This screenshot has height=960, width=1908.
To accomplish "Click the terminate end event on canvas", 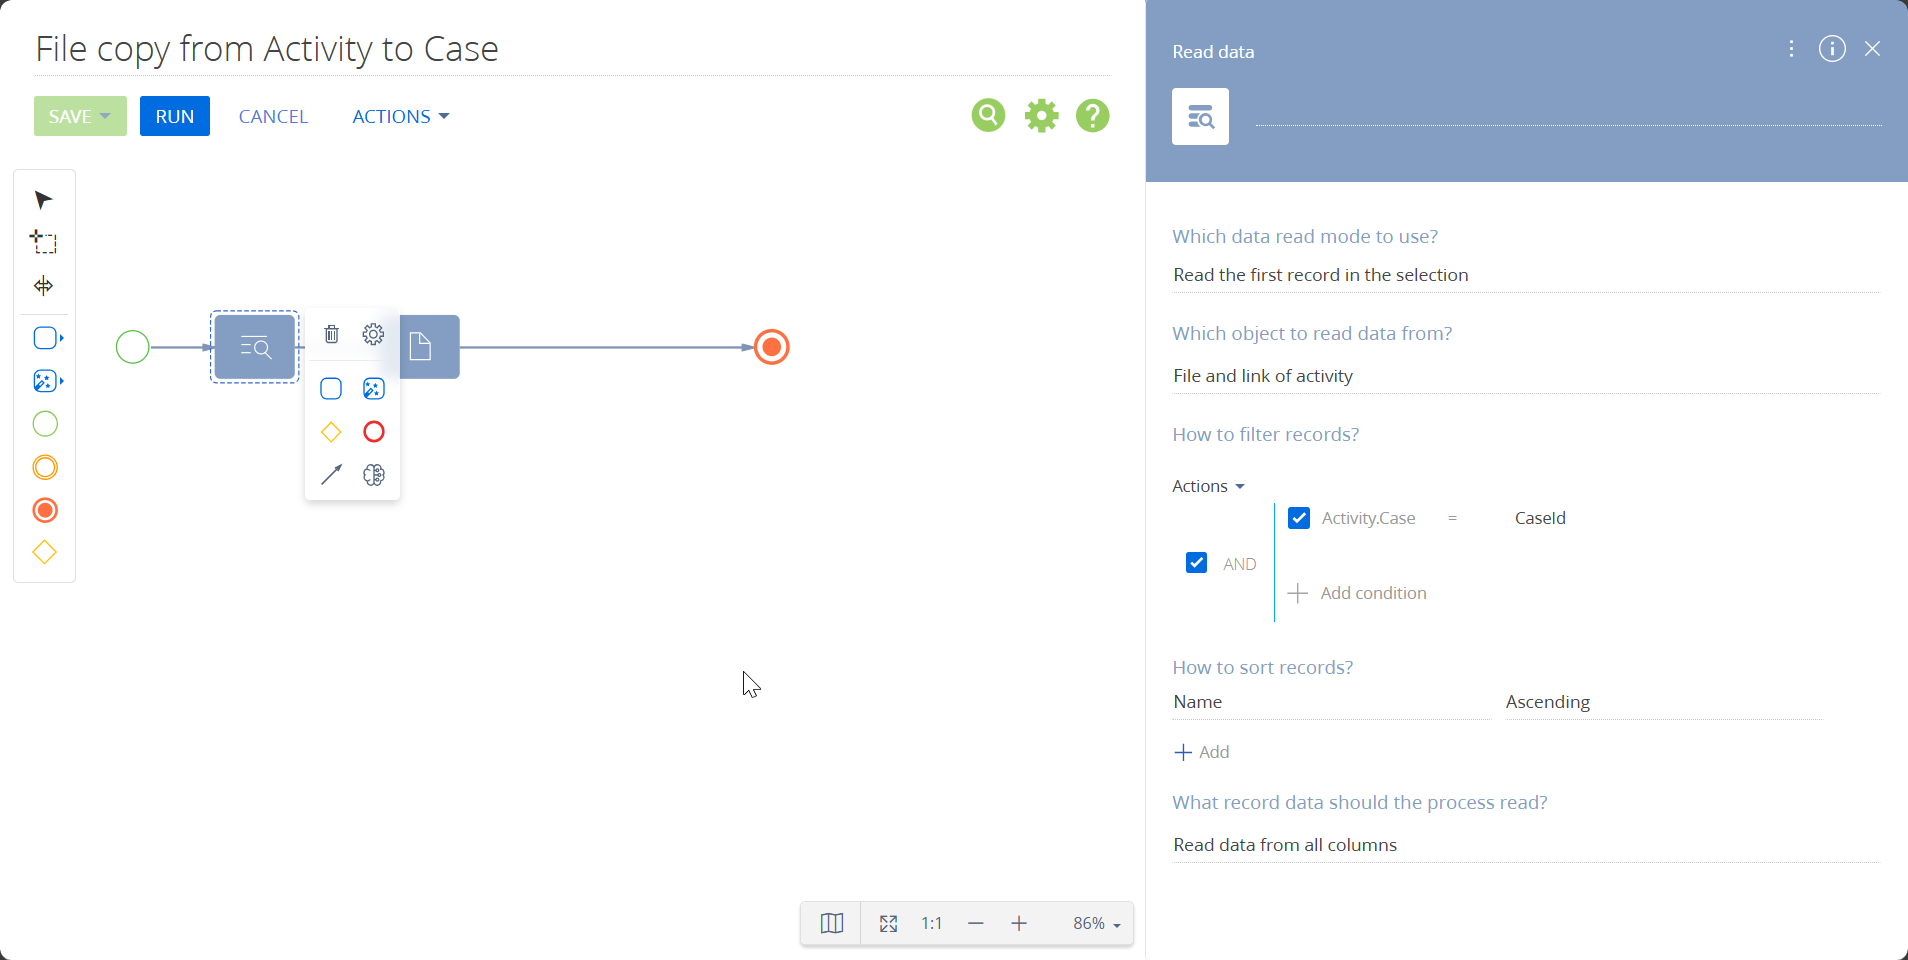I will pos(771,347).
